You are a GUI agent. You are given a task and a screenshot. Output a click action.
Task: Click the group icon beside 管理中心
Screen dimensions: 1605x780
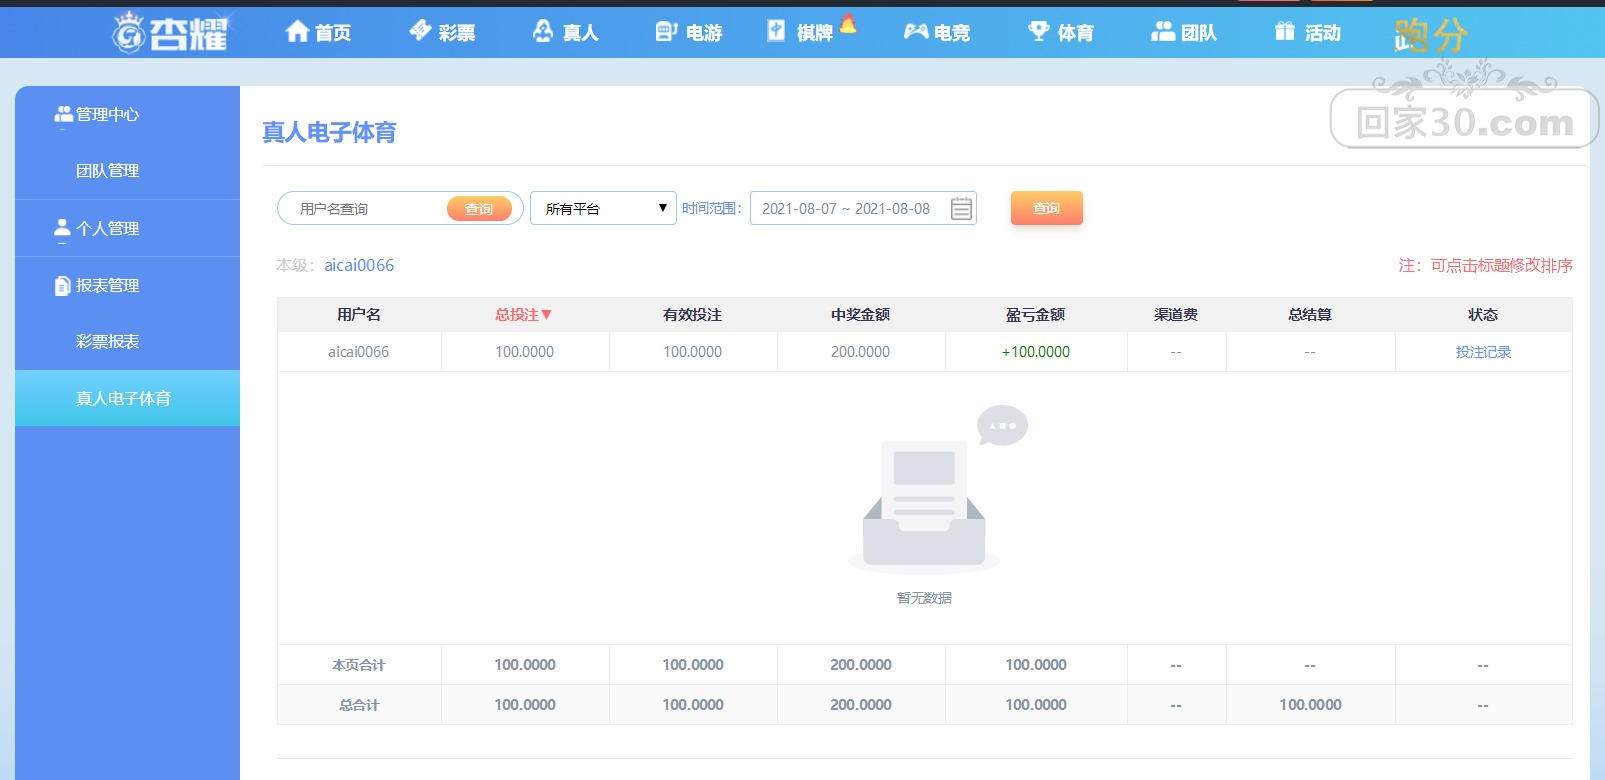64,114
